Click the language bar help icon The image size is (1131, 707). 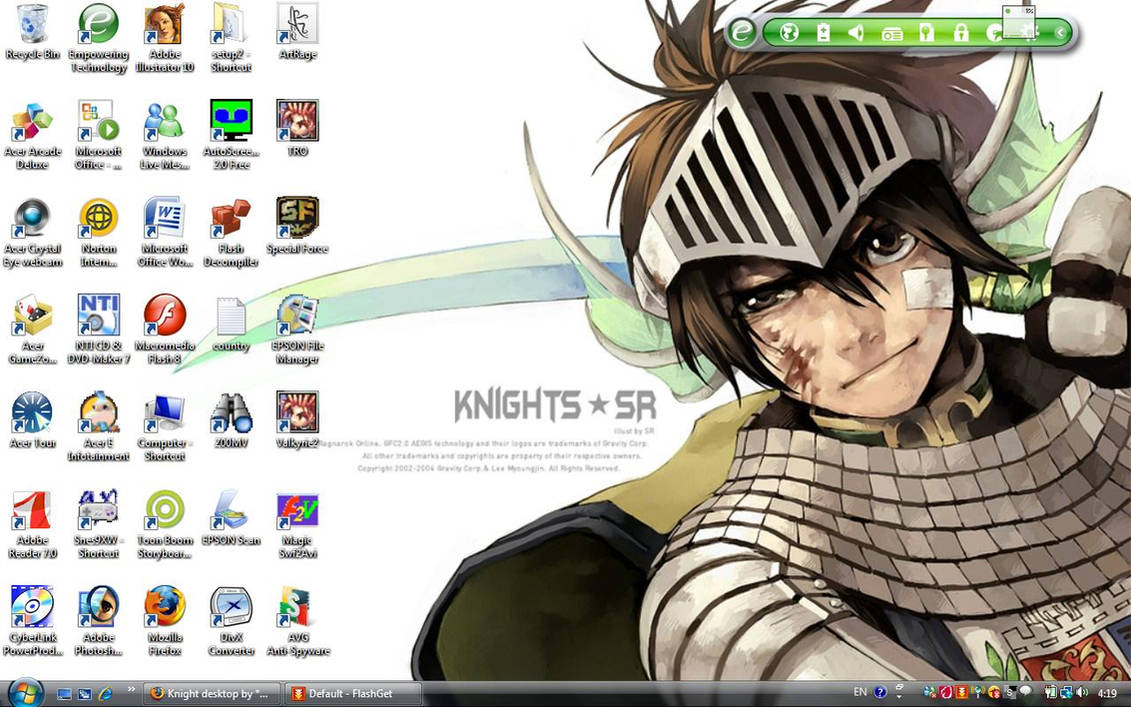(x=880, y=693)
